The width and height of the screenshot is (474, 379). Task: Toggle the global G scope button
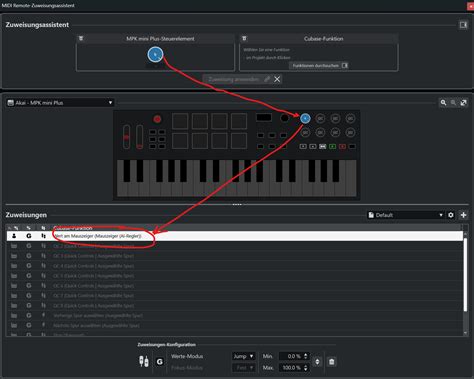(160, 362)
